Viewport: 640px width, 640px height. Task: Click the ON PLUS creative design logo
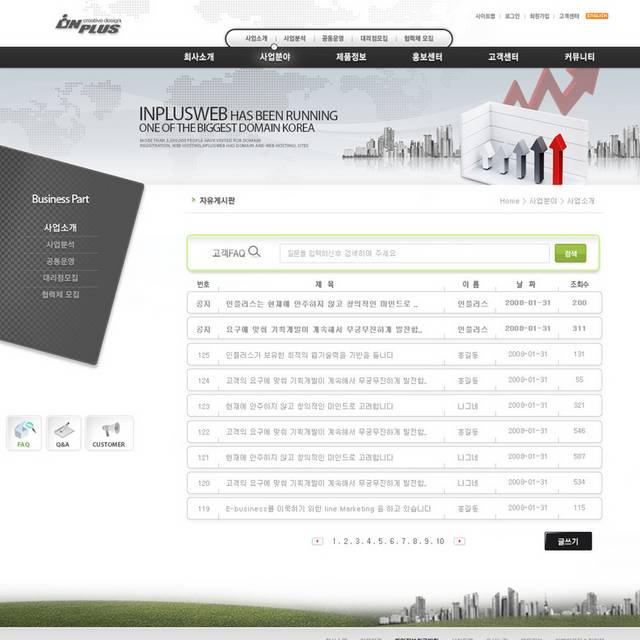(88, 24)
